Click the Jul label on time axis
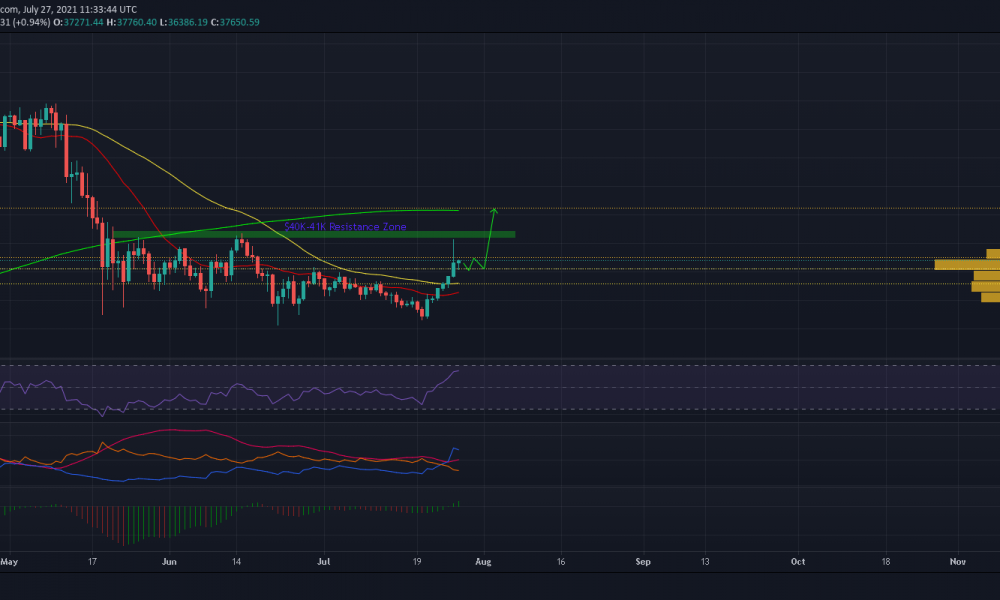The image size is (1000, 600). (324, 562)
